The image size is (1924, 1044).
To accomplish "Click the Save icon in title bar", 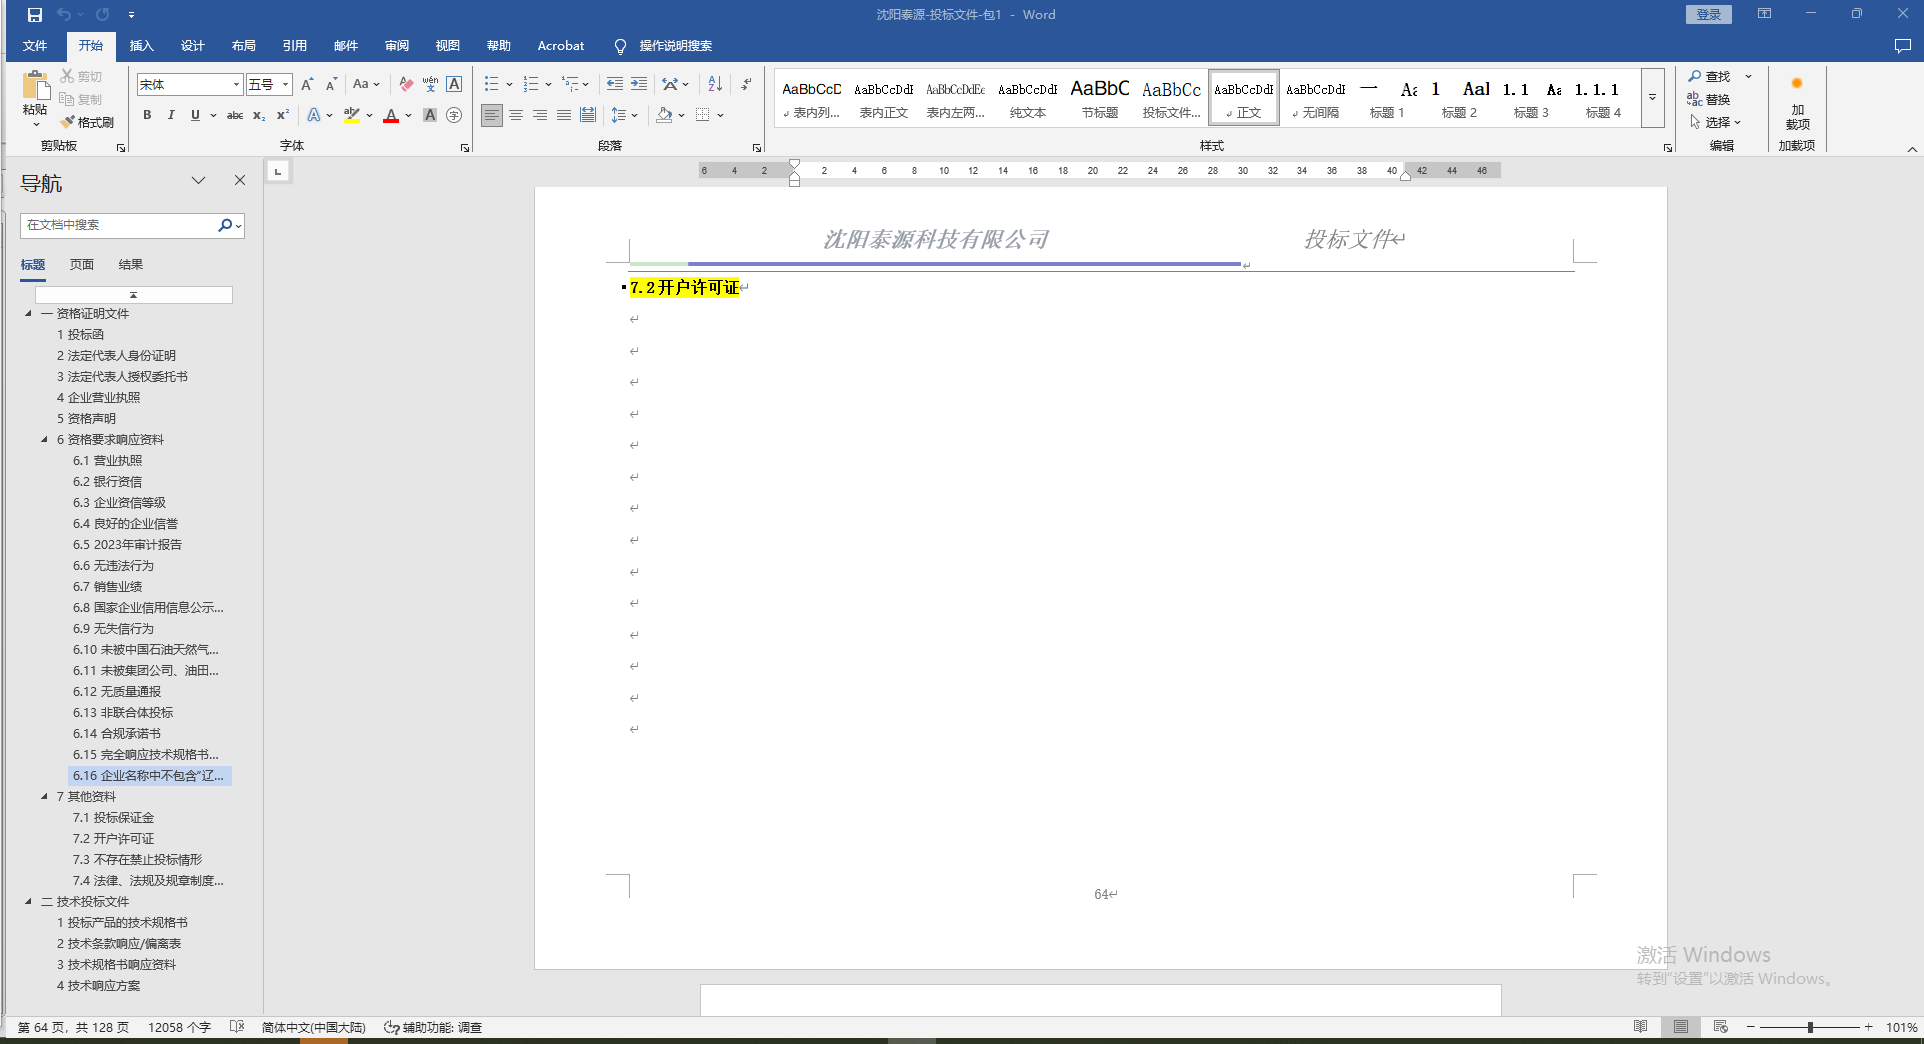I will [x=35, y=15].
